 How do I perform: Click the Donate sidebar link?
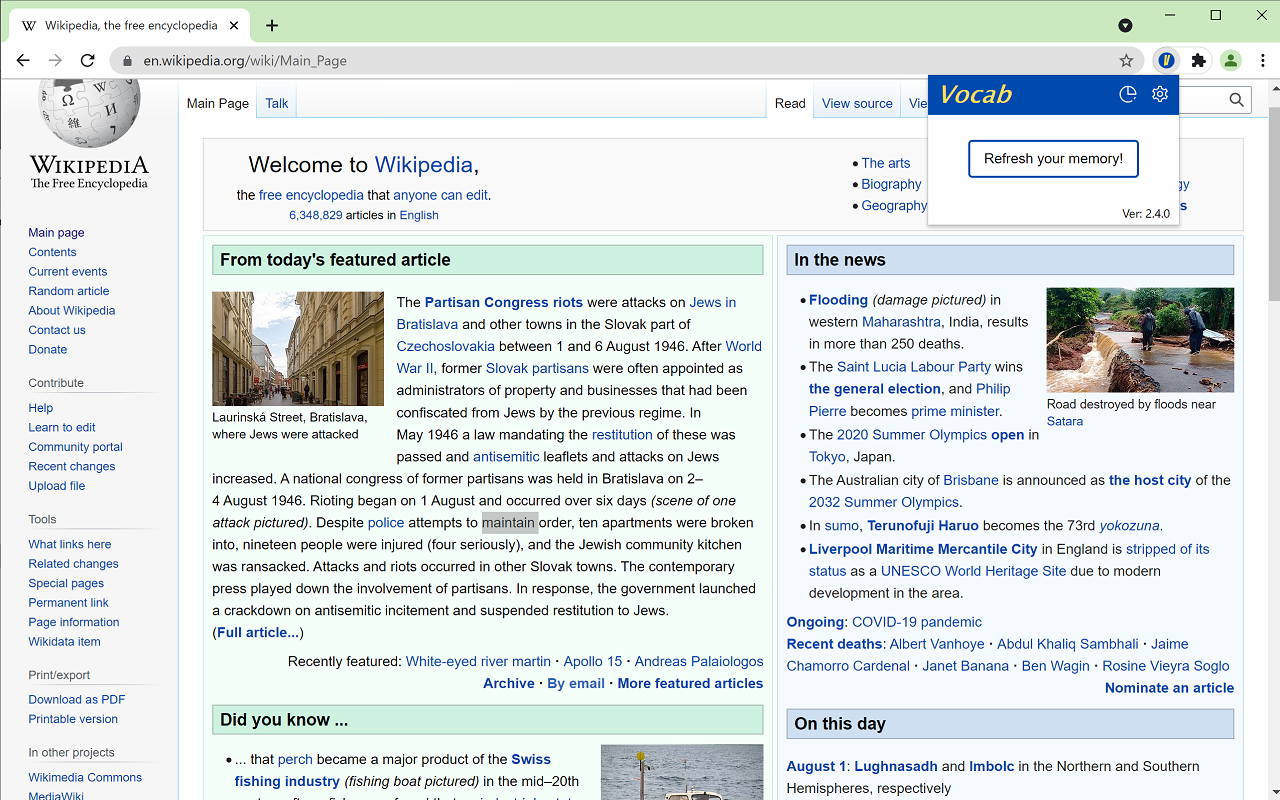(48, 350)
